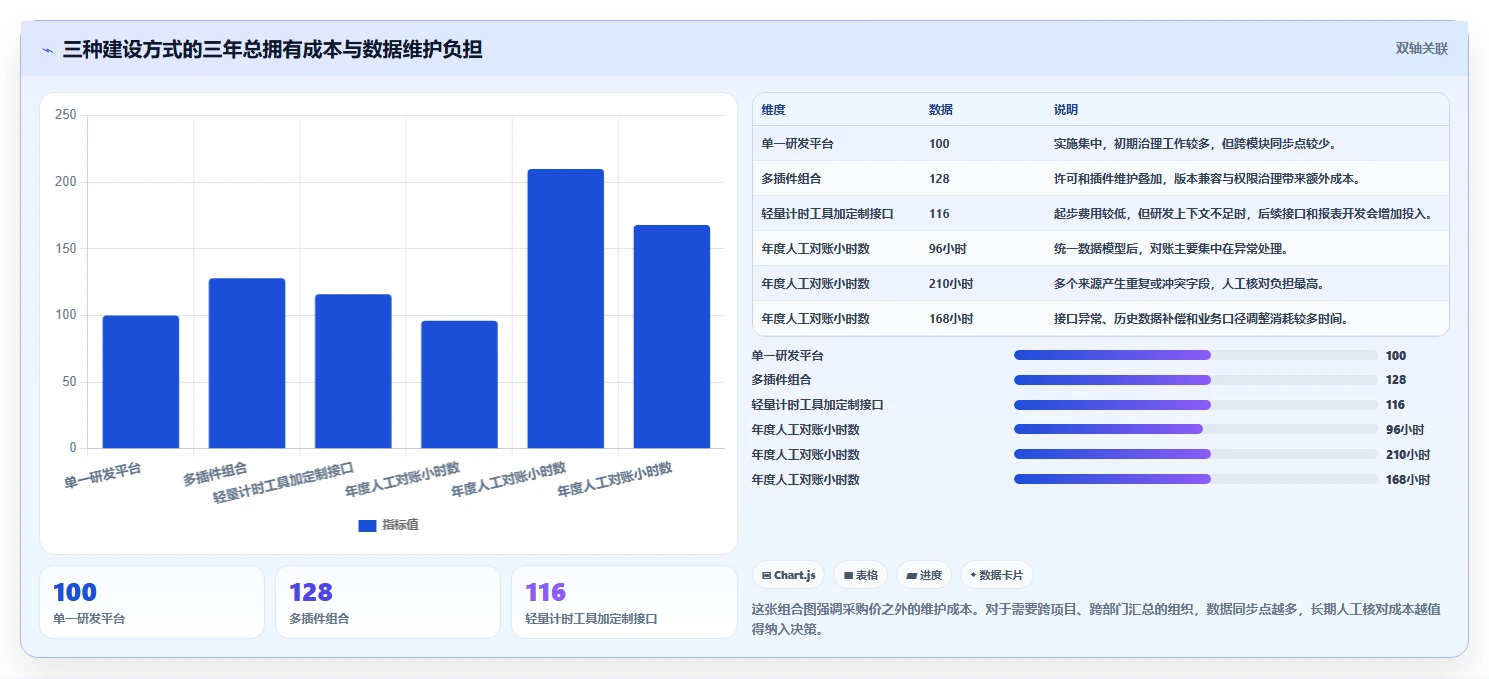The width and height of the screenshot is (1489, 679).
Task: Click the 双轴关联 label in the header
Action: pos(1421,49)
